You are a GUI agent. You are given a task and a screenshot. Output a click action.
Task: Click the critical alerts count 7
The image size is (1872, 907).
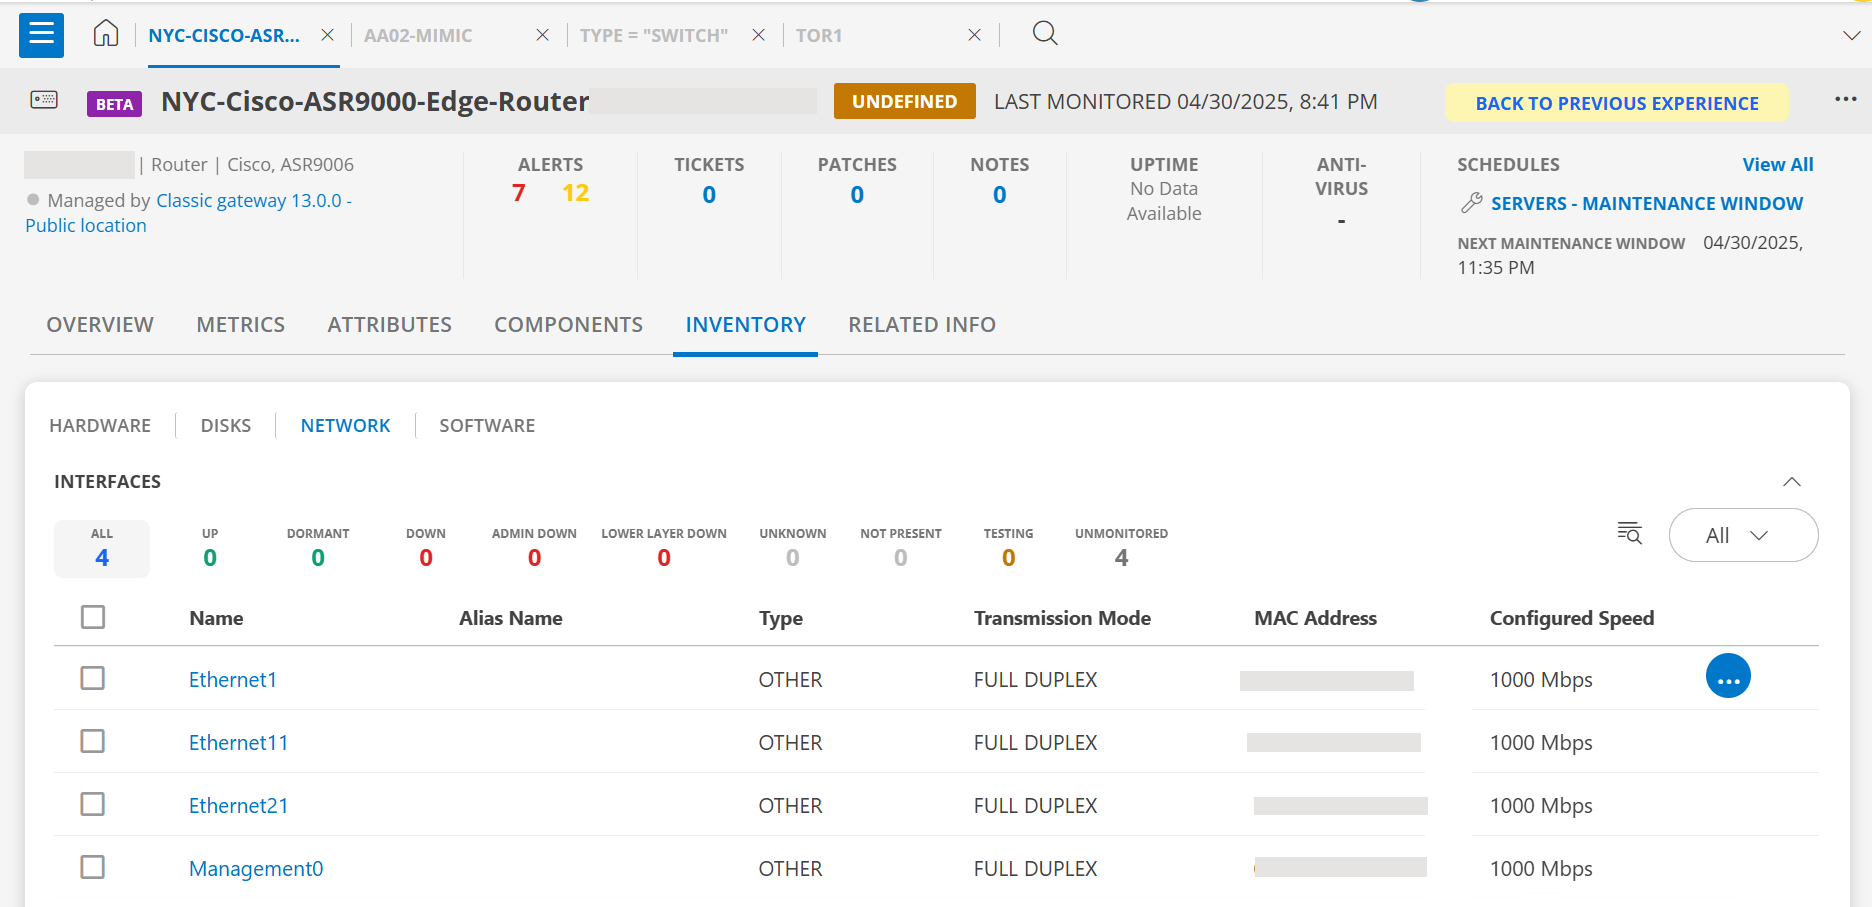[x=518, y=193]
